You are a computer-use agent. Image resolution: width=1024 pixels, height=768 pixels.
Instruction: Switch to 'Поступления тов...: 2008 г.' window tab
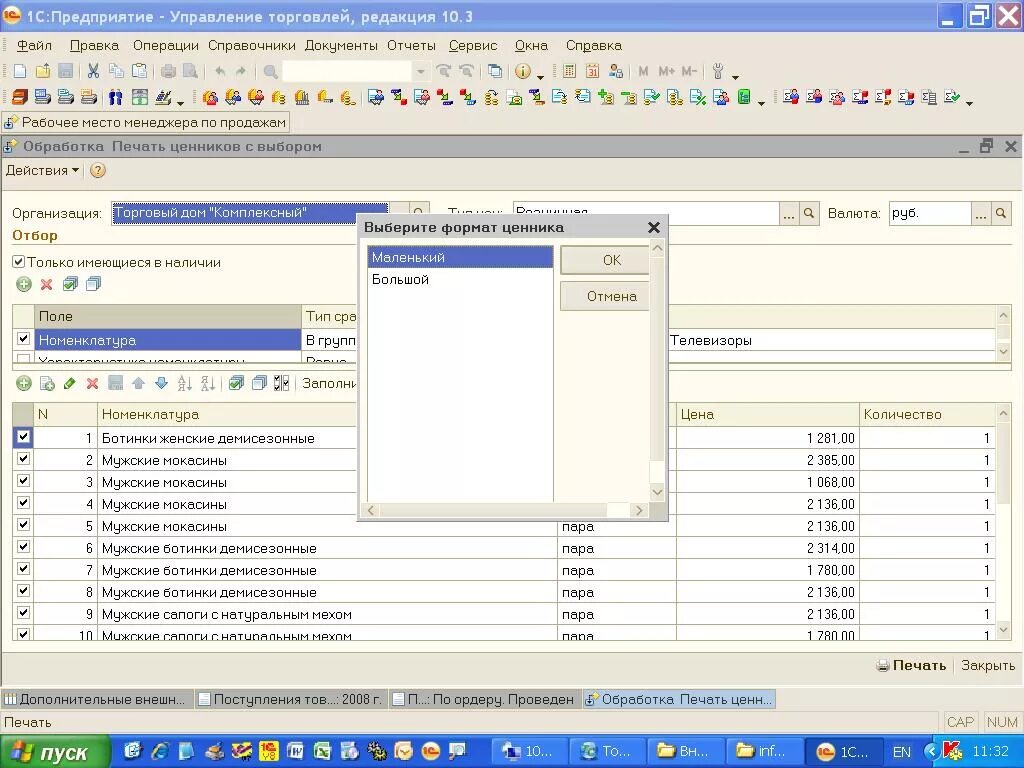291,699
